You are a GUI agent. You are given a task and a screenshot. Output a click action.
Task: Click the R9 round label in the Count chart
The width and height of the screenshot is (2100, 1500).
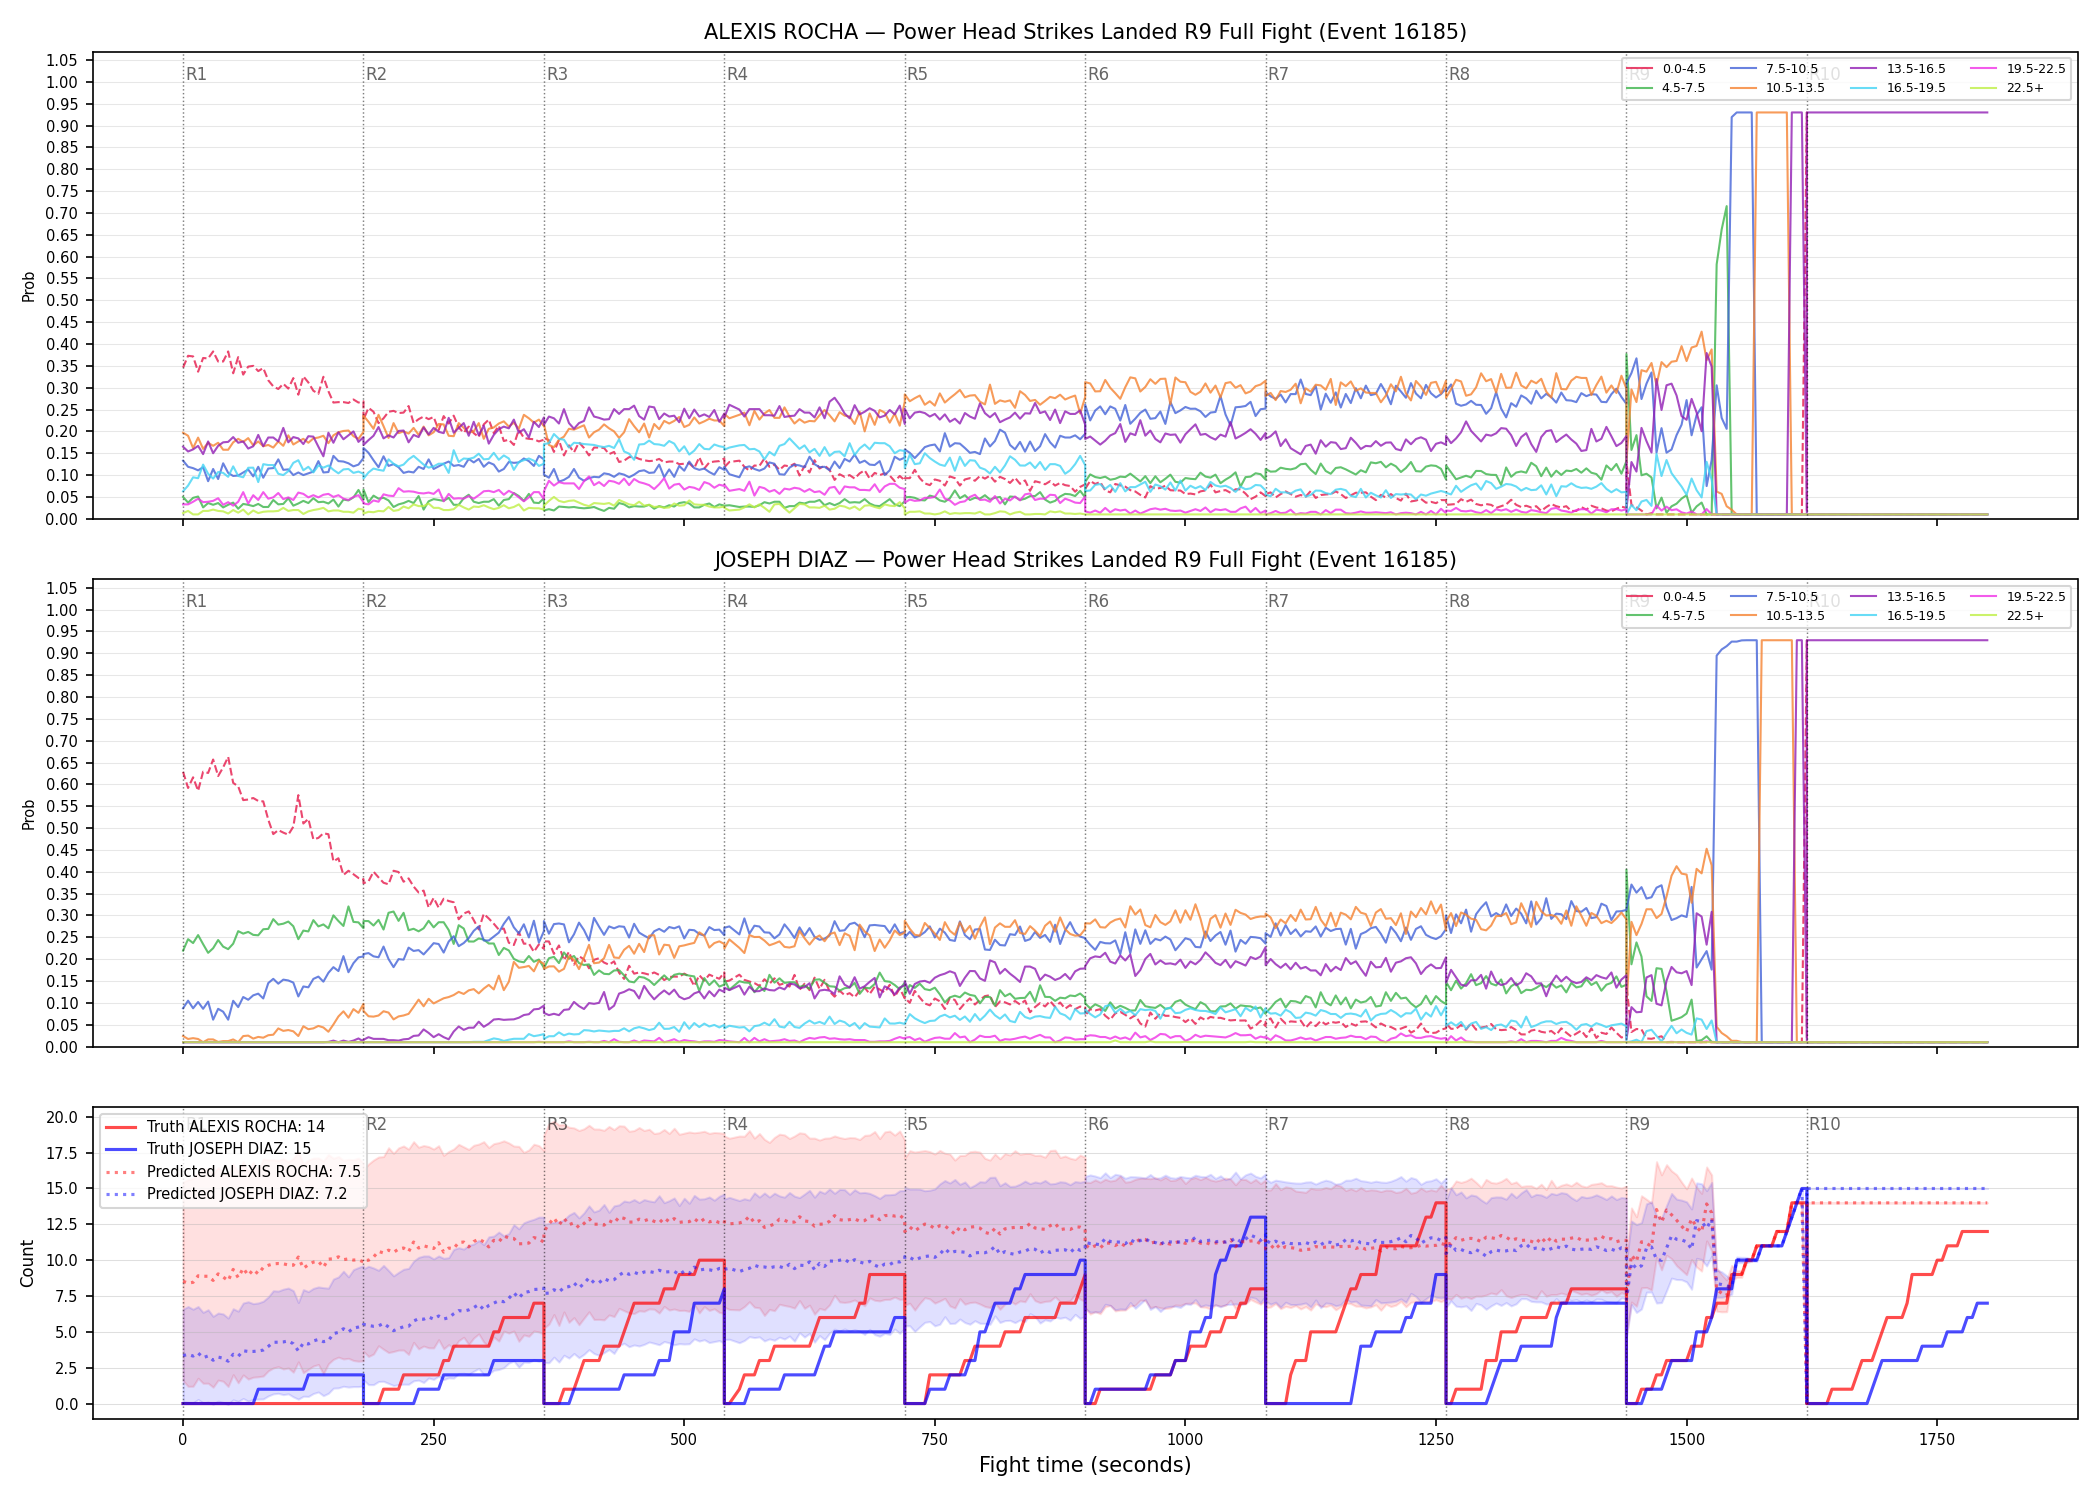[1639, 1124]
